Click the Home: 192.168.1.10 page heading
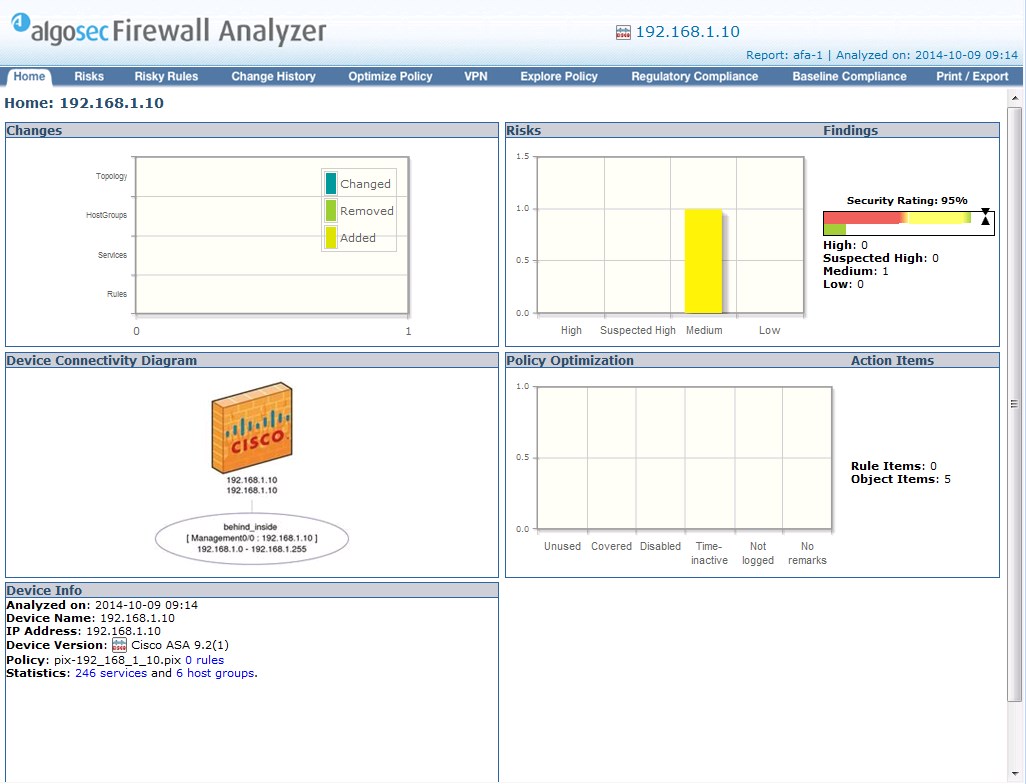1026x784 pixels. tap(84, 103)
